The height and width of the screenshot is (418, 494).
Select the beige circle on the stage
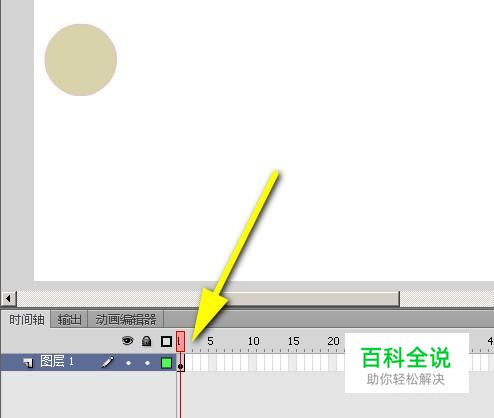click(x=81, y=60)
